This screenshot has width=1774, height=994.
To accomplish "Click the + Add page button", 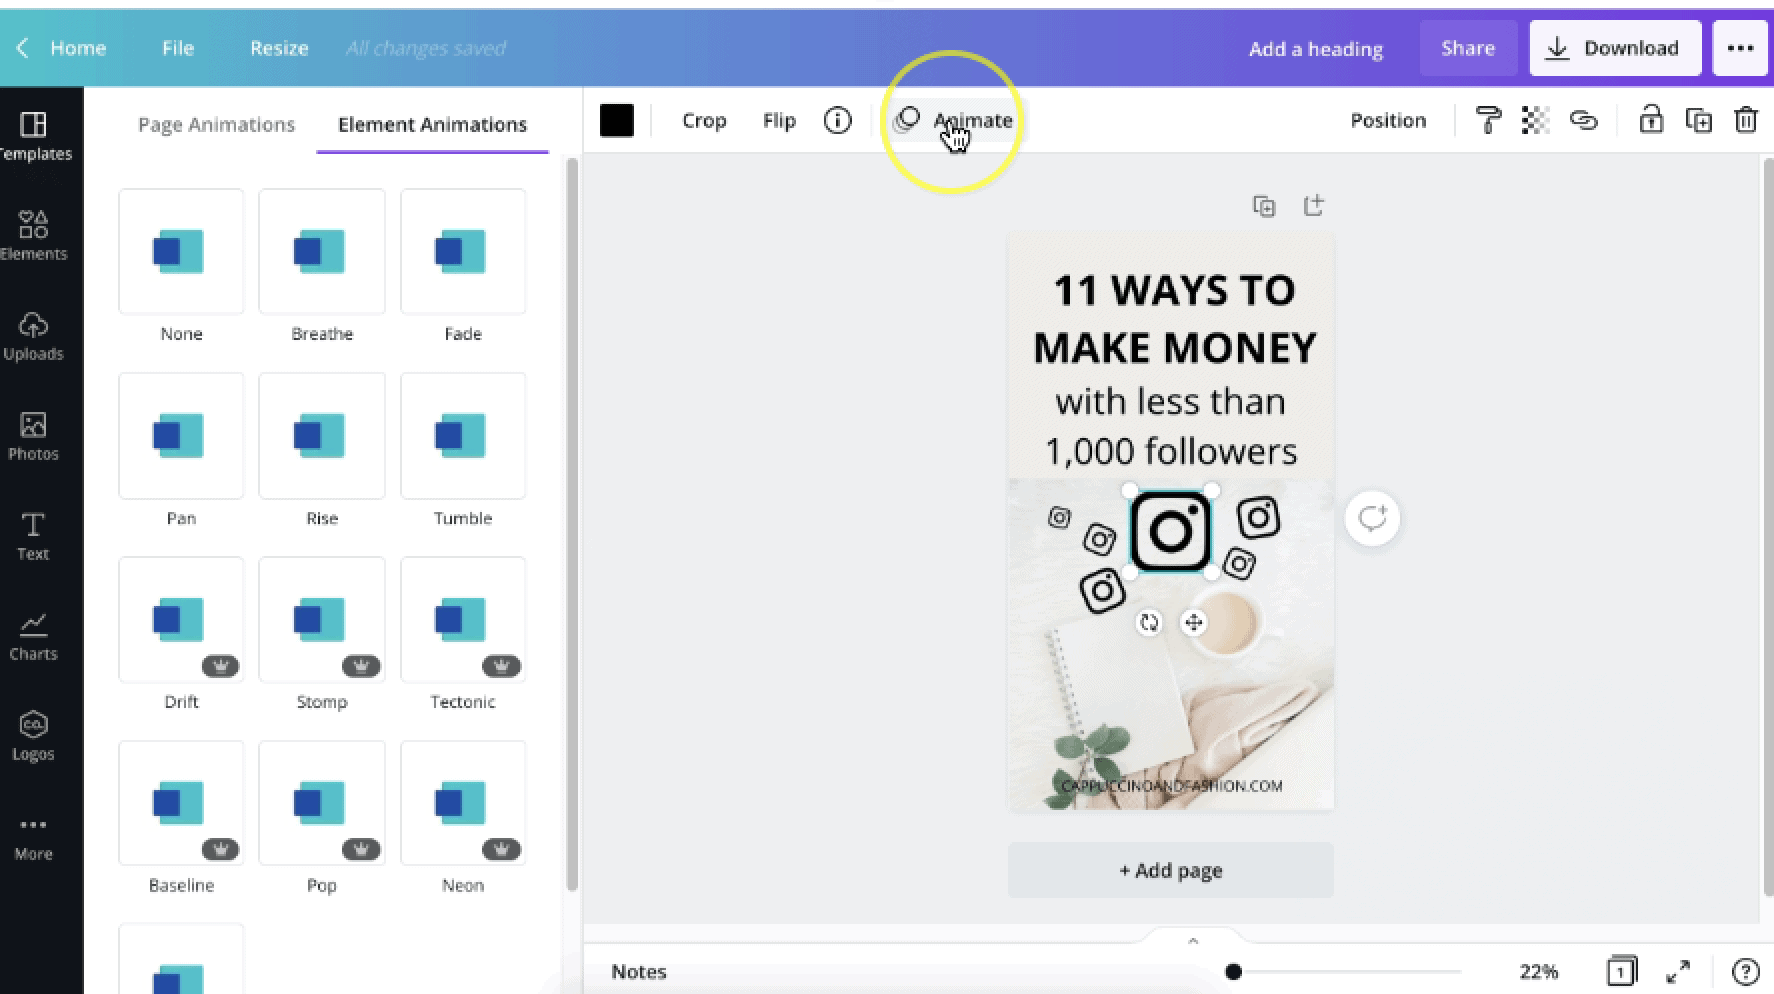I will [1170, 870].
